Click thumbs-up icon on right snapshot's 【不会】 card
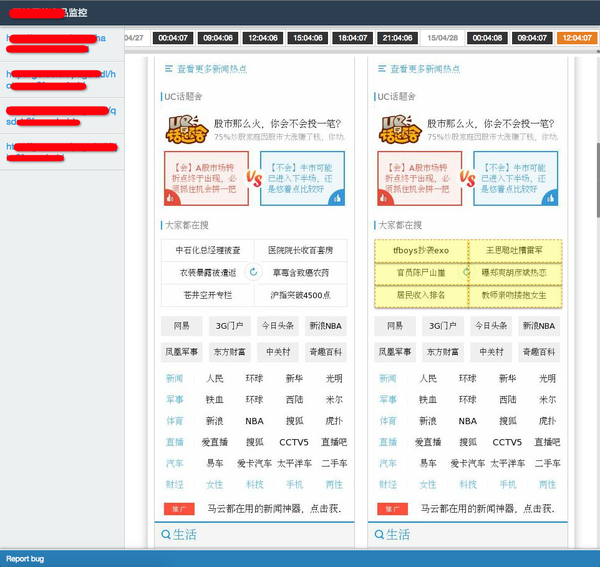The width and height of the screenshot is (600, 567). (x=550, y=198)
